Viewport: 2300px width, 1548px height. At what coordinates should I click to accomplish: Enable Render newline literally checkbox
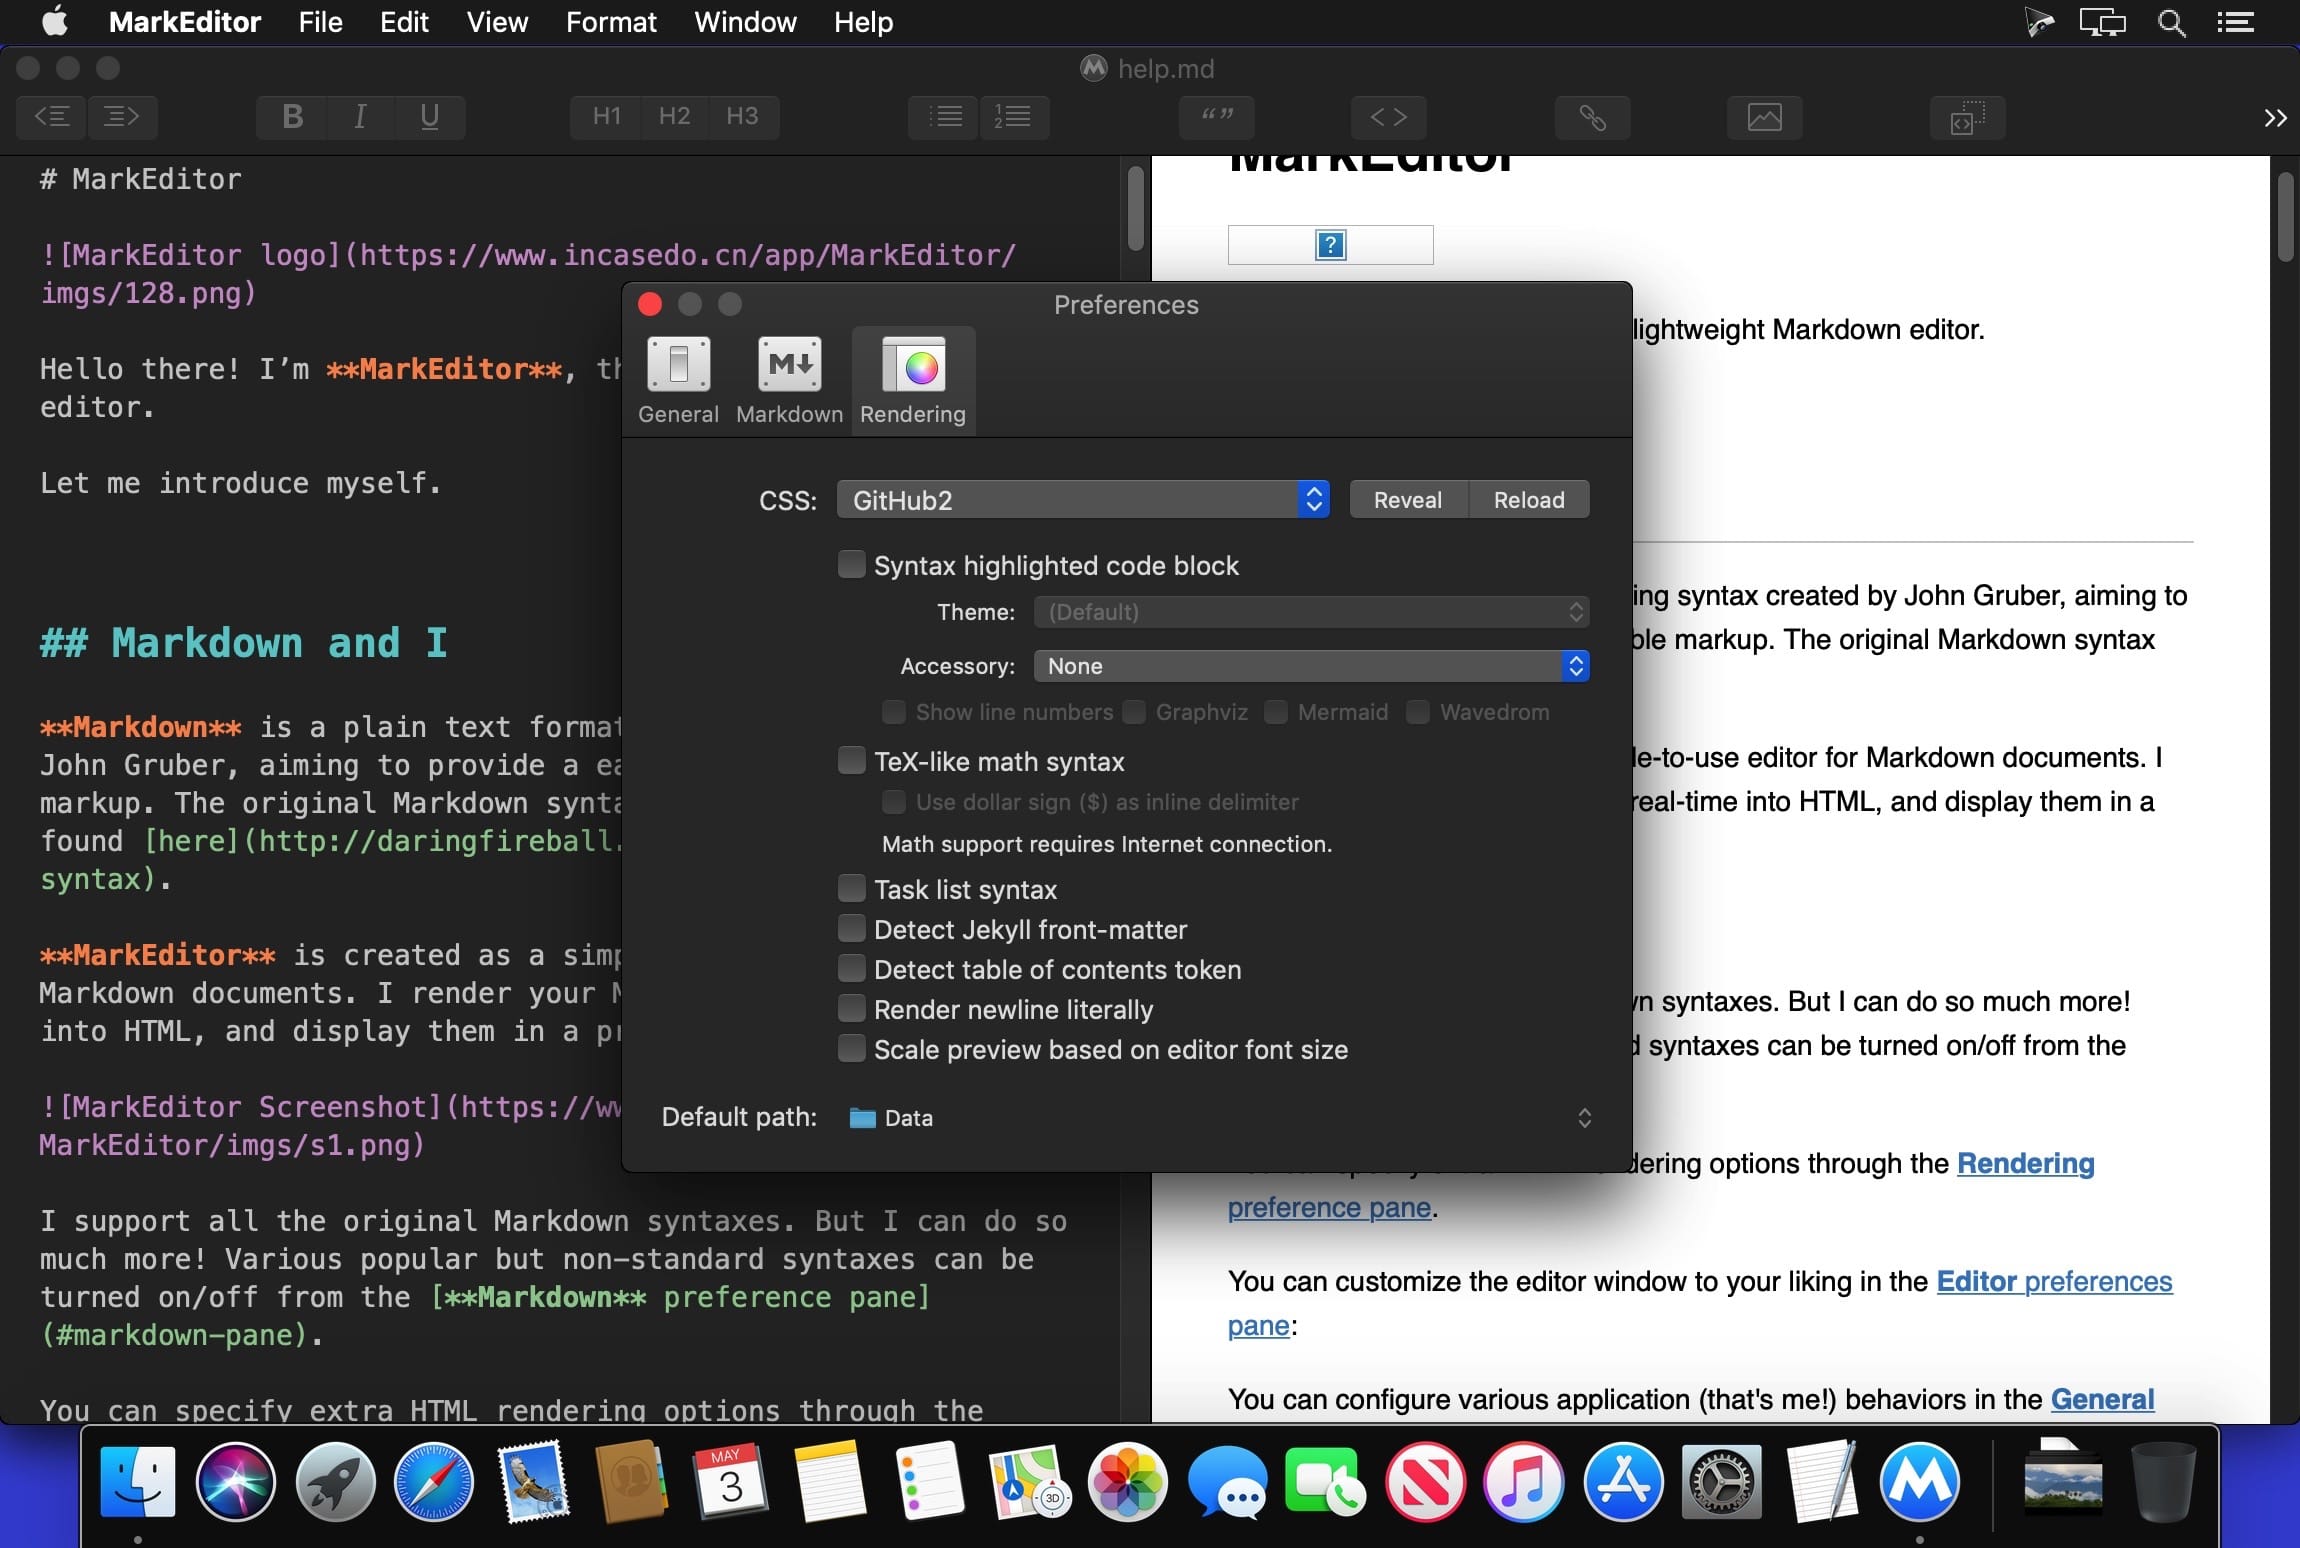point(851,1009)
